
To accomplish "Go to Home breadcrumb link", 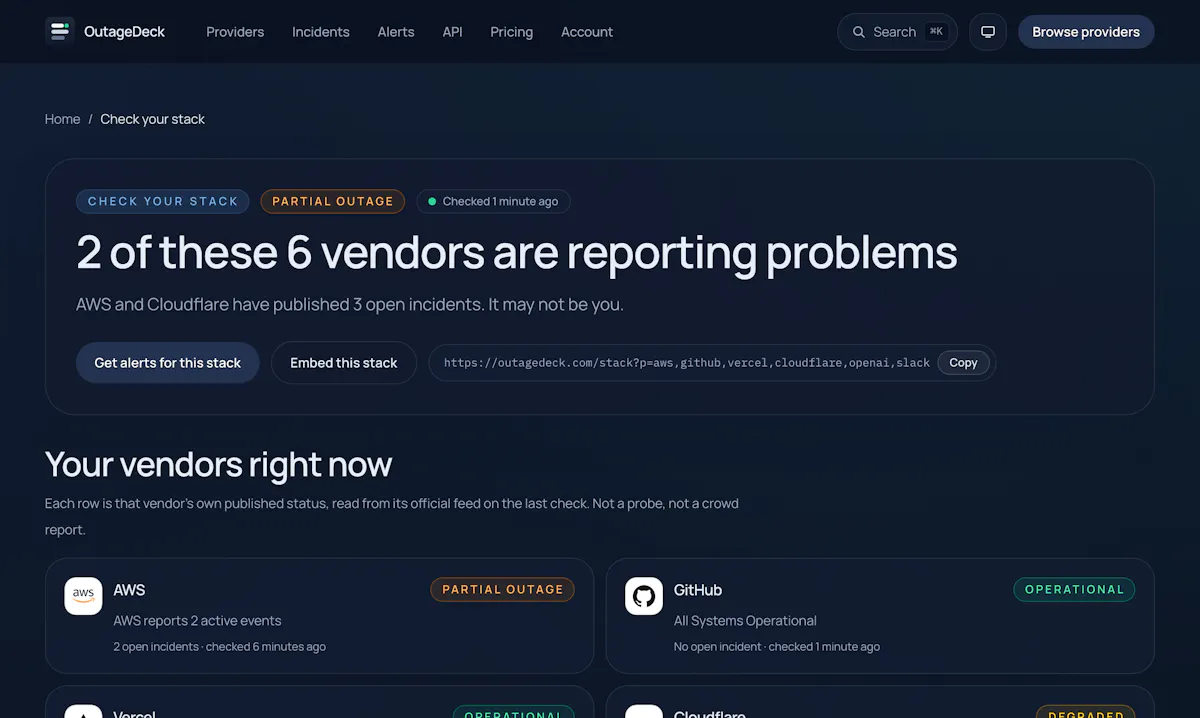I will coord(62,119).
